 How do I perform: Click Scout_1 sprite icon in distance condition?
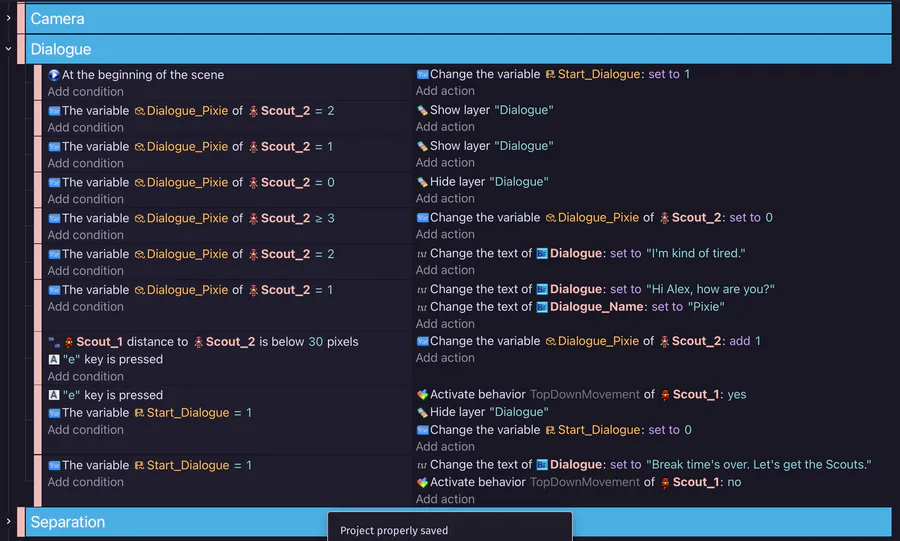click(x=69, y=342)
